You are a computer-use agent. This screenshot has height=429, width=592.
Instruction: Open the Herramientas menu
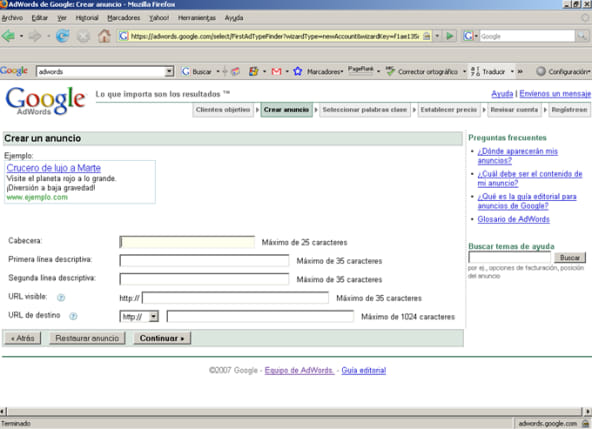coord(197,18)
